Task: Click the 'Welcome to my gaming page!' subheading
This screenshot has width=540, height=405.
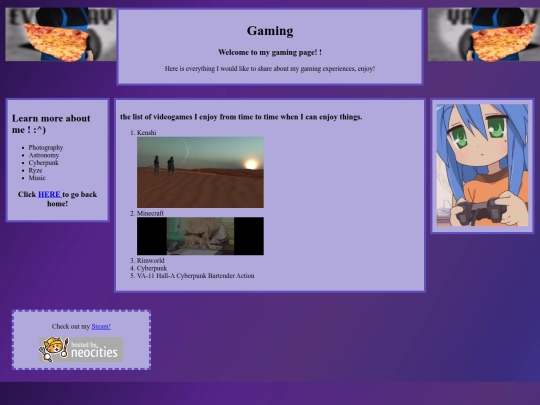Action: pyautogui.click(x=270, y=52)
